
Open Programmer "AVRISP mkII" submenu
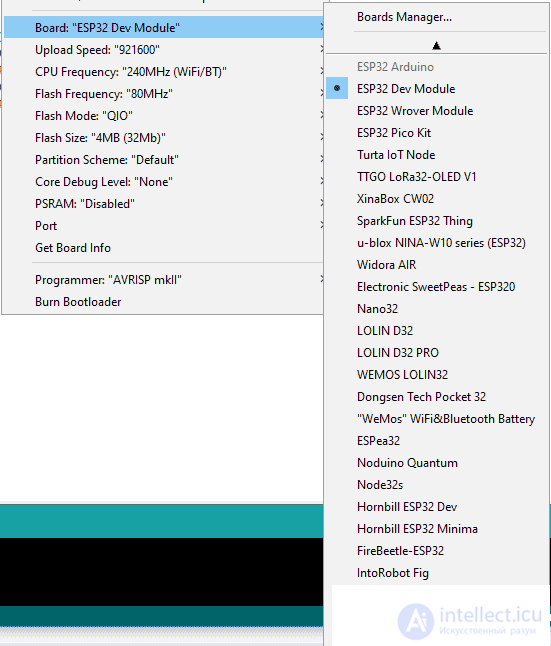(164, 280)
